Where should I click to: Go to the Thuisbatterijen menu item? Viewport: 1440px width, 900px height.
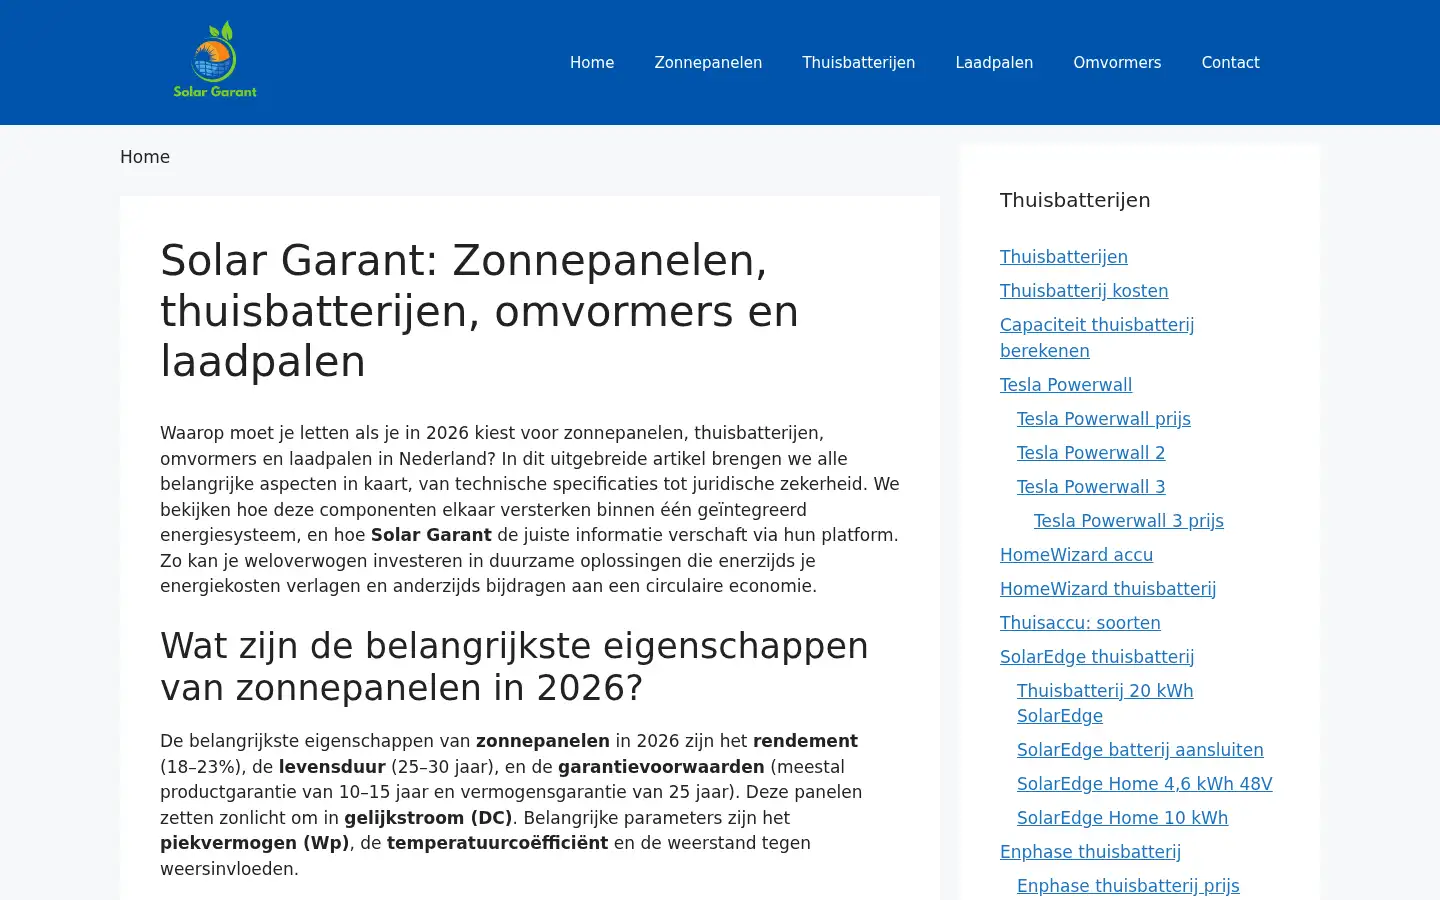[858, 62]
